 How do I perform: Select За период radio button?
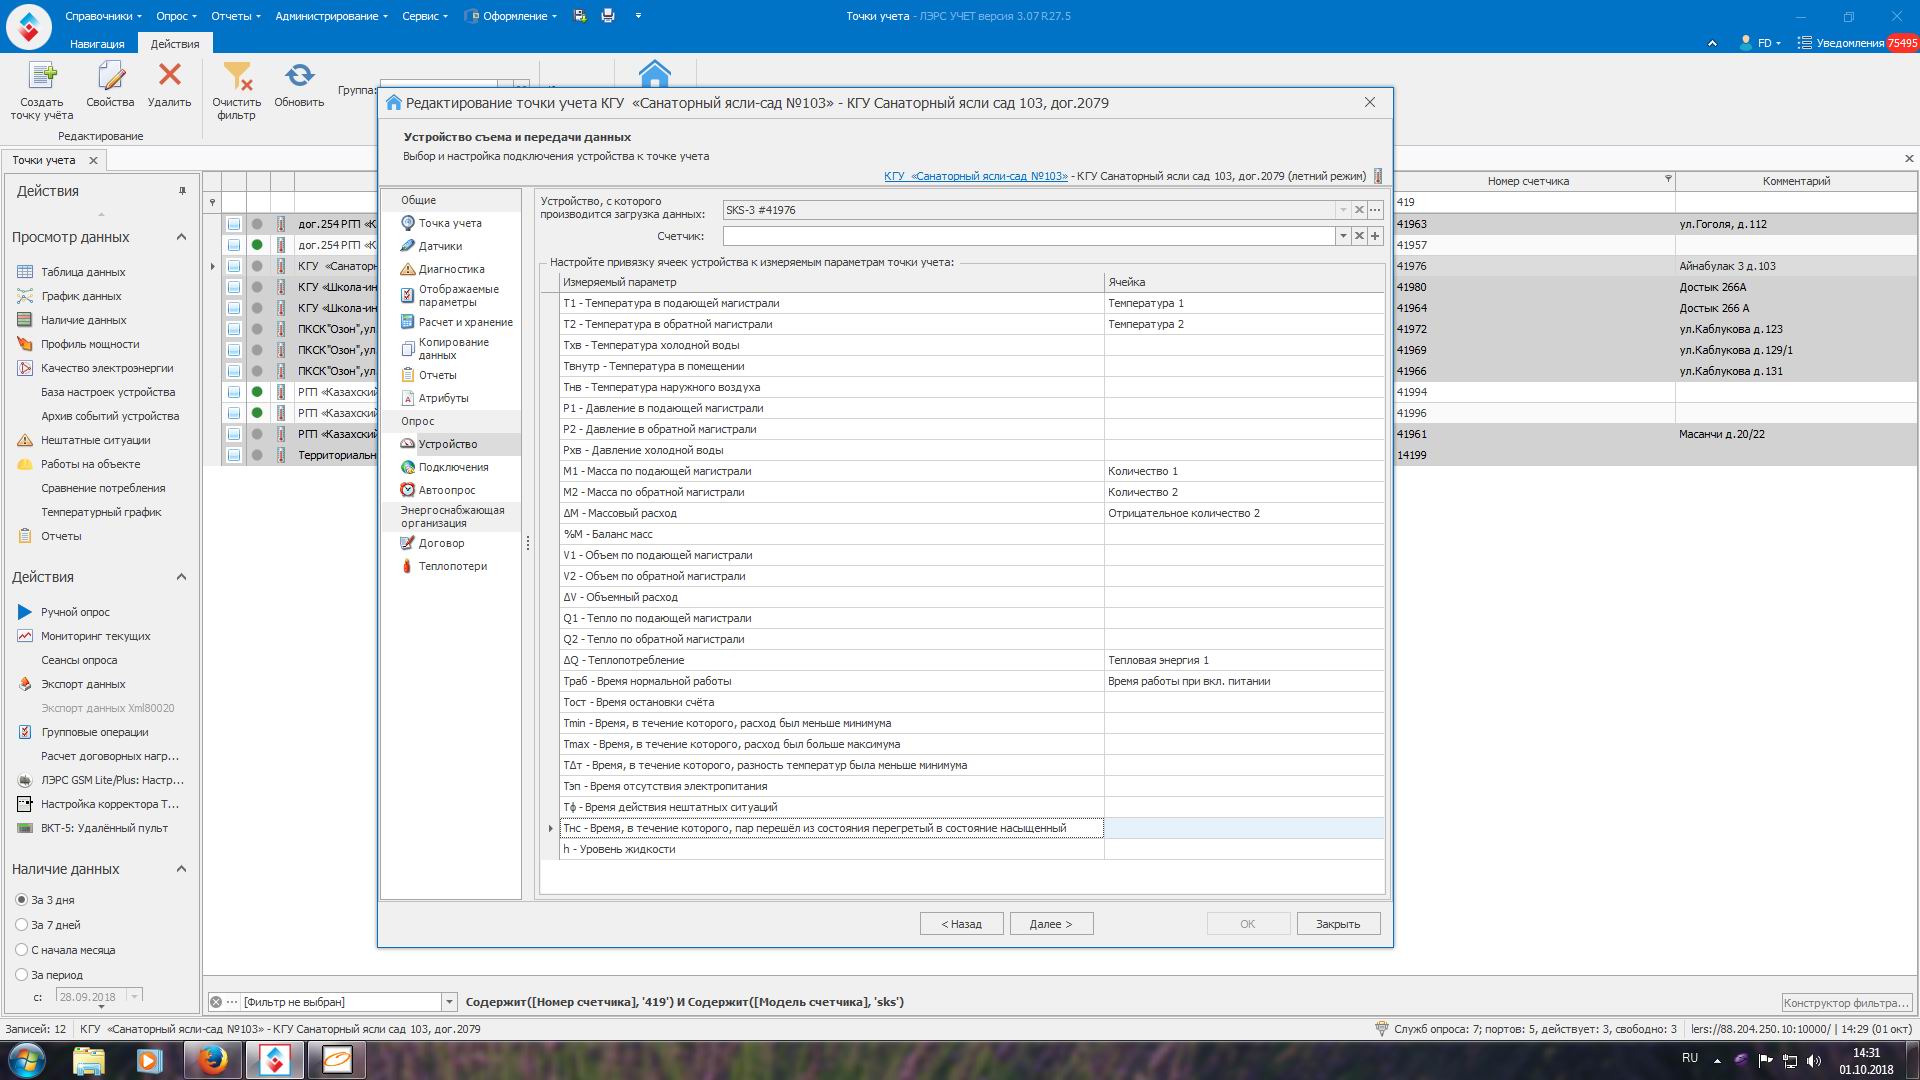pos(21,975)
